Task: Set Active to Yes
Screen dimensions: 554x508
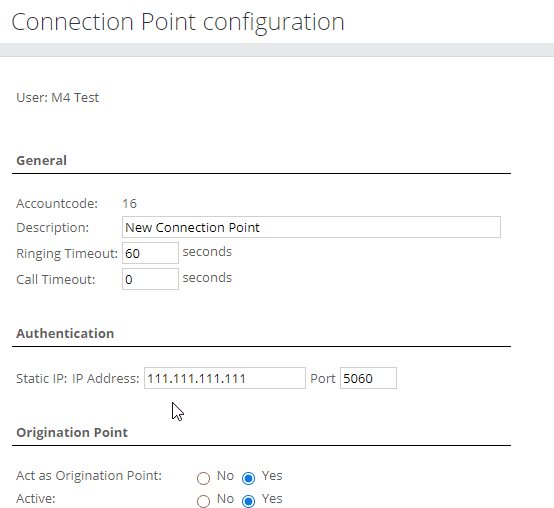Action: point(248,501)
